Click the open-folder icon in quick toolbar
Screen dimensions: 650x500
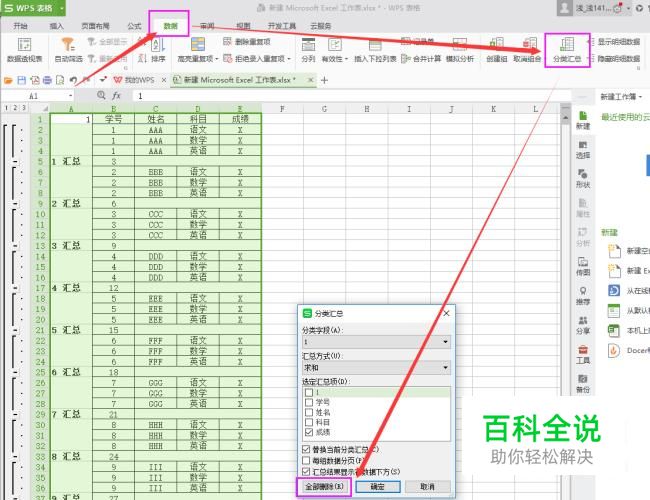tap(8, 80)
